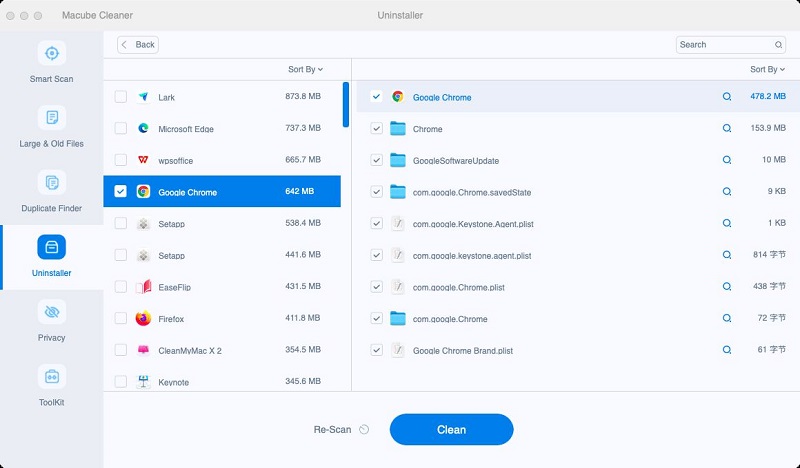Open the ToolKit module icon

coord(52,377)
